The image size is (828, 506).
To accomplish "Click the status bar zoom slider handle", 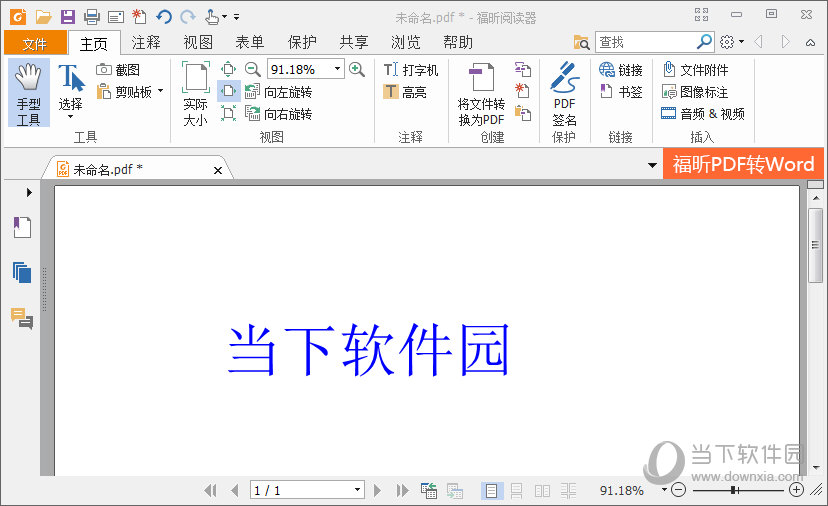I will point(734,490).
